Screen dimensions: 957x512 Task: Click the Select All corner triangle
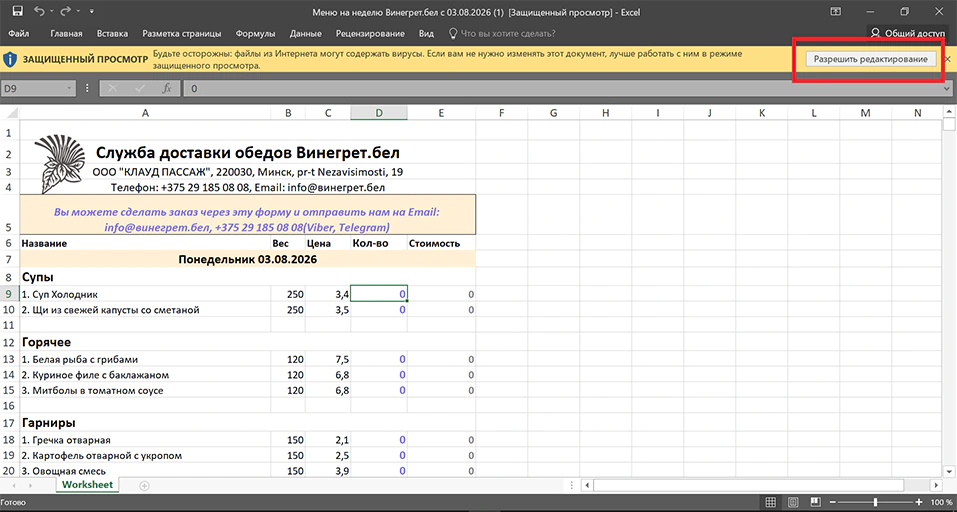point(10,113)
